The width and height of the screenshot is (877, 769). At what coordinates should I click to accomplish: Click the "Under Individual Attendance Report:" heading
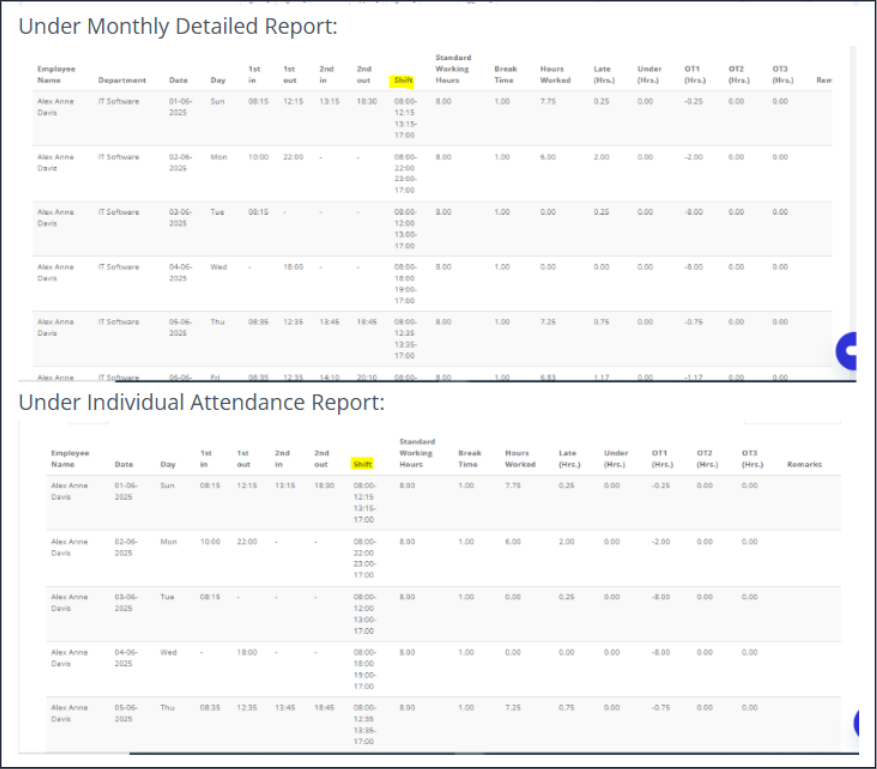[201, 402]
